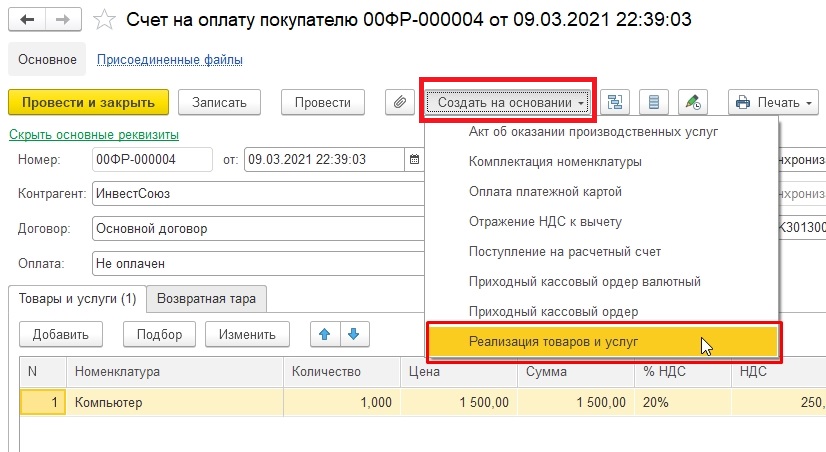Choose Акт об оказании производственных услуг
The width and height of the screenshot is (826, 452).
[601, 132]
